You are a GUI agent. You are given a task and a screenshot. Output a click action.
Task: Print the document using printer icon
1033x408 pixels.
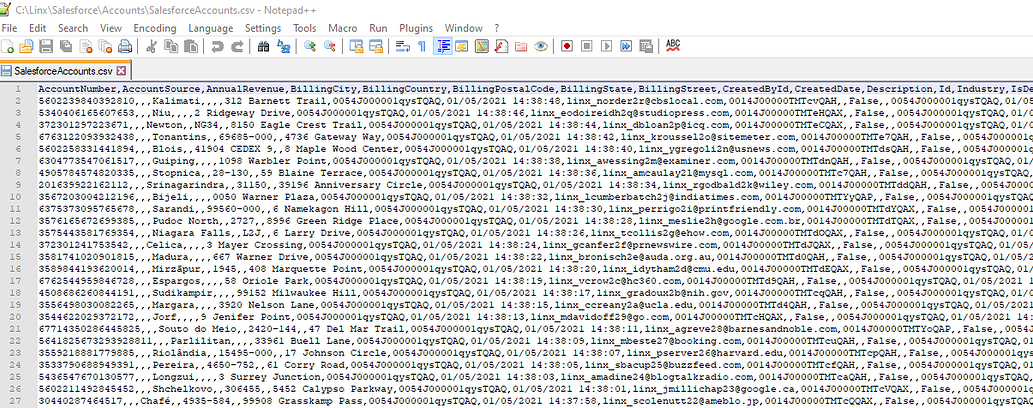coord(125,46)
